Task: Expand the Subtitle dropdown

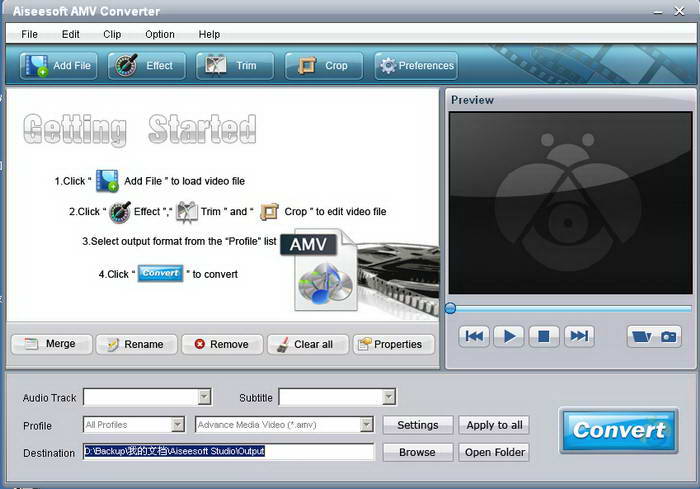Action: click(389, 397)
